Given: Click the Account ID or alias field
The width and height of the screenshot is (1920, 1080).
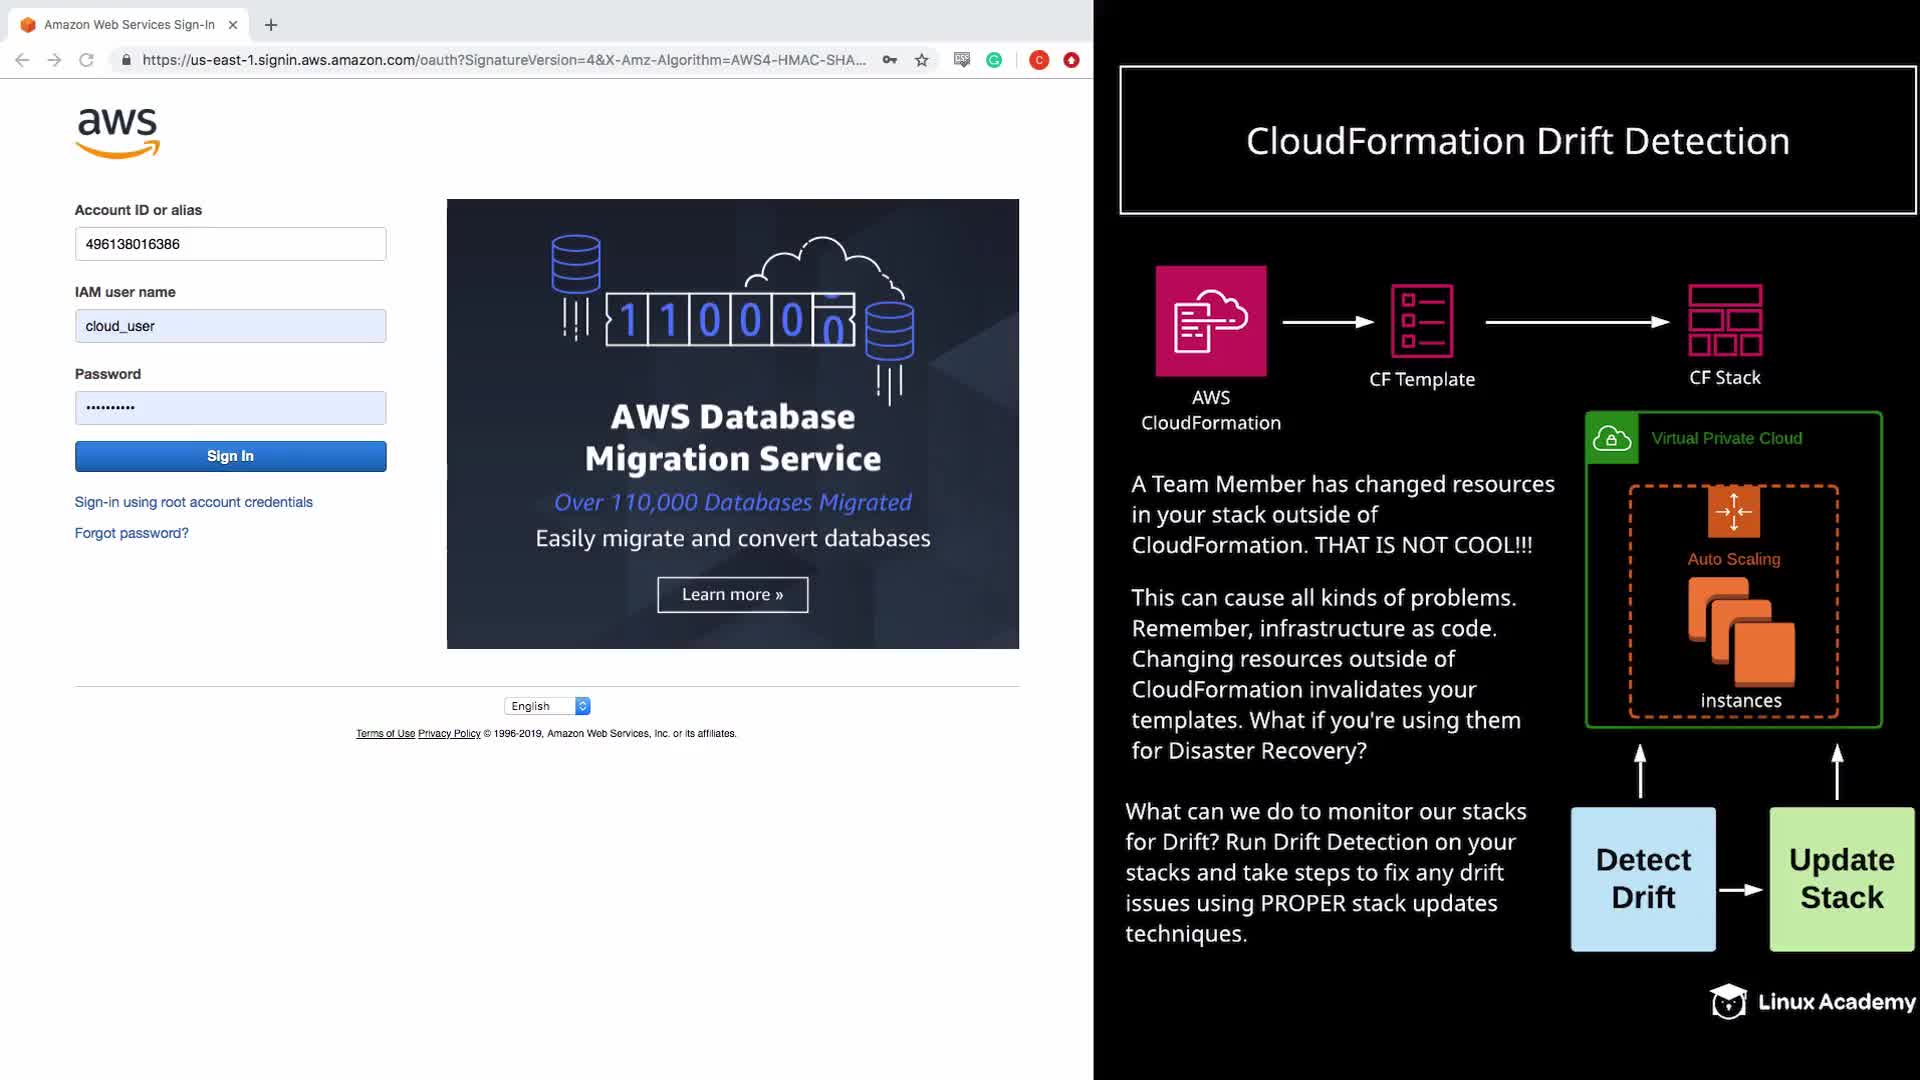Looking at the screenshot, I should tap(230, 244).
